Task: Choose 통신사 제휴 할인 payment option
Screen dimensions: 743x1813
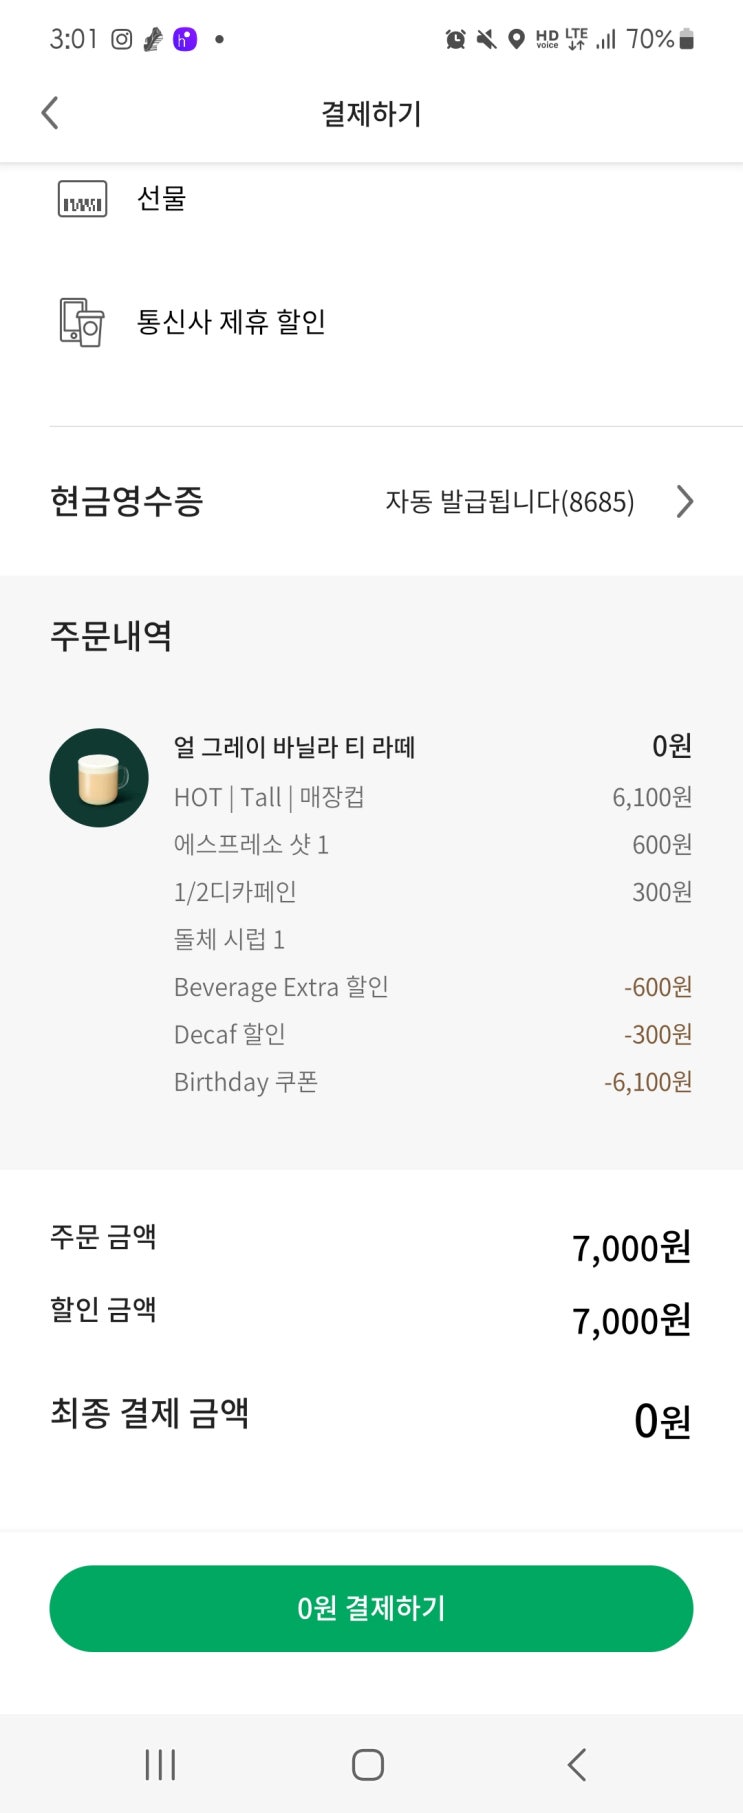Action: coord(231,322)
